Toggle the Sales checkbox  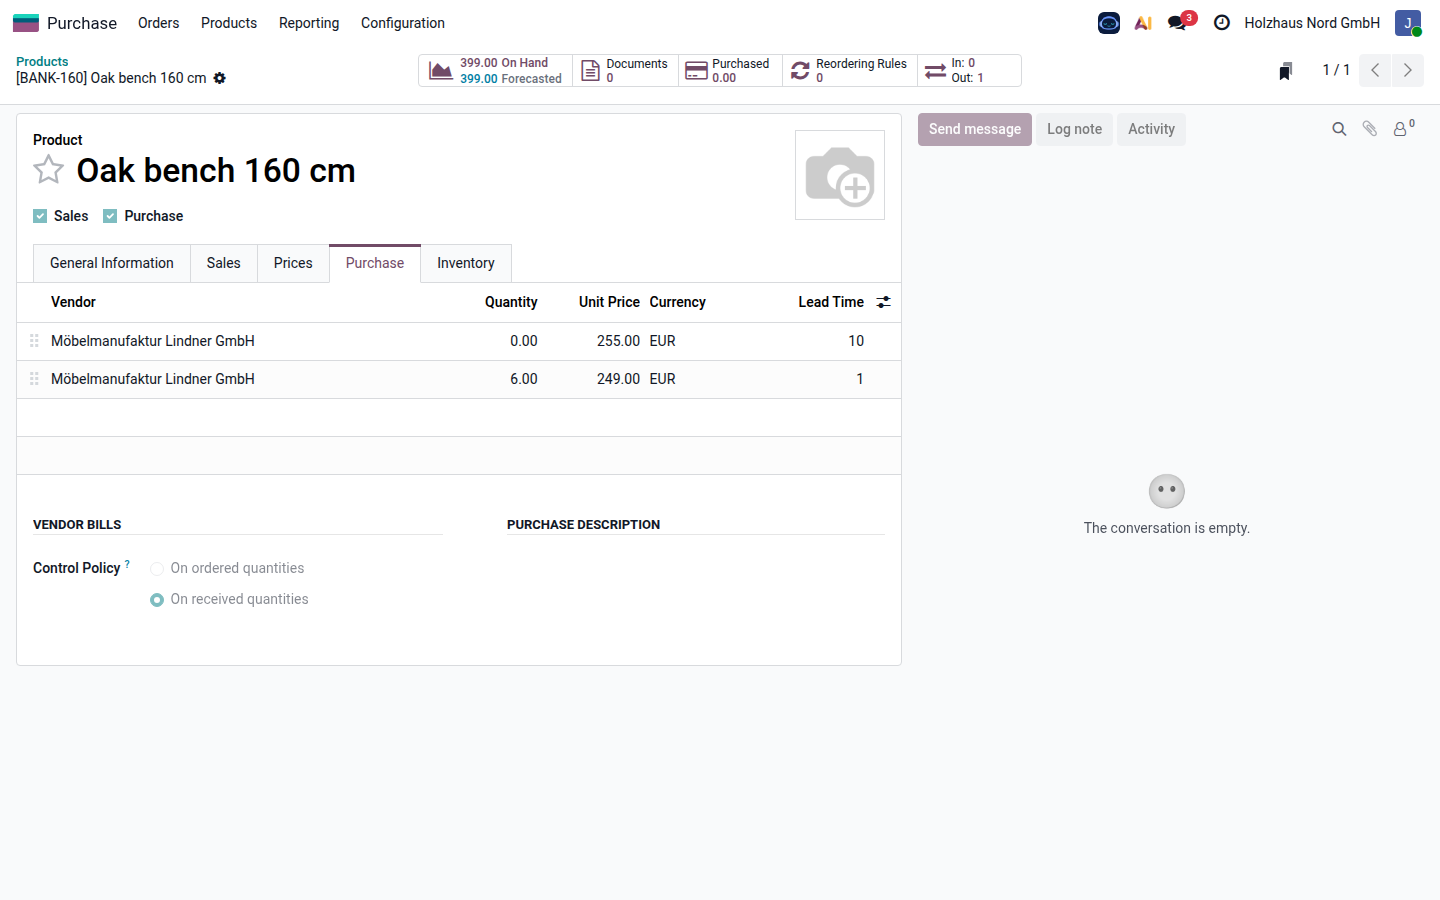40,216
